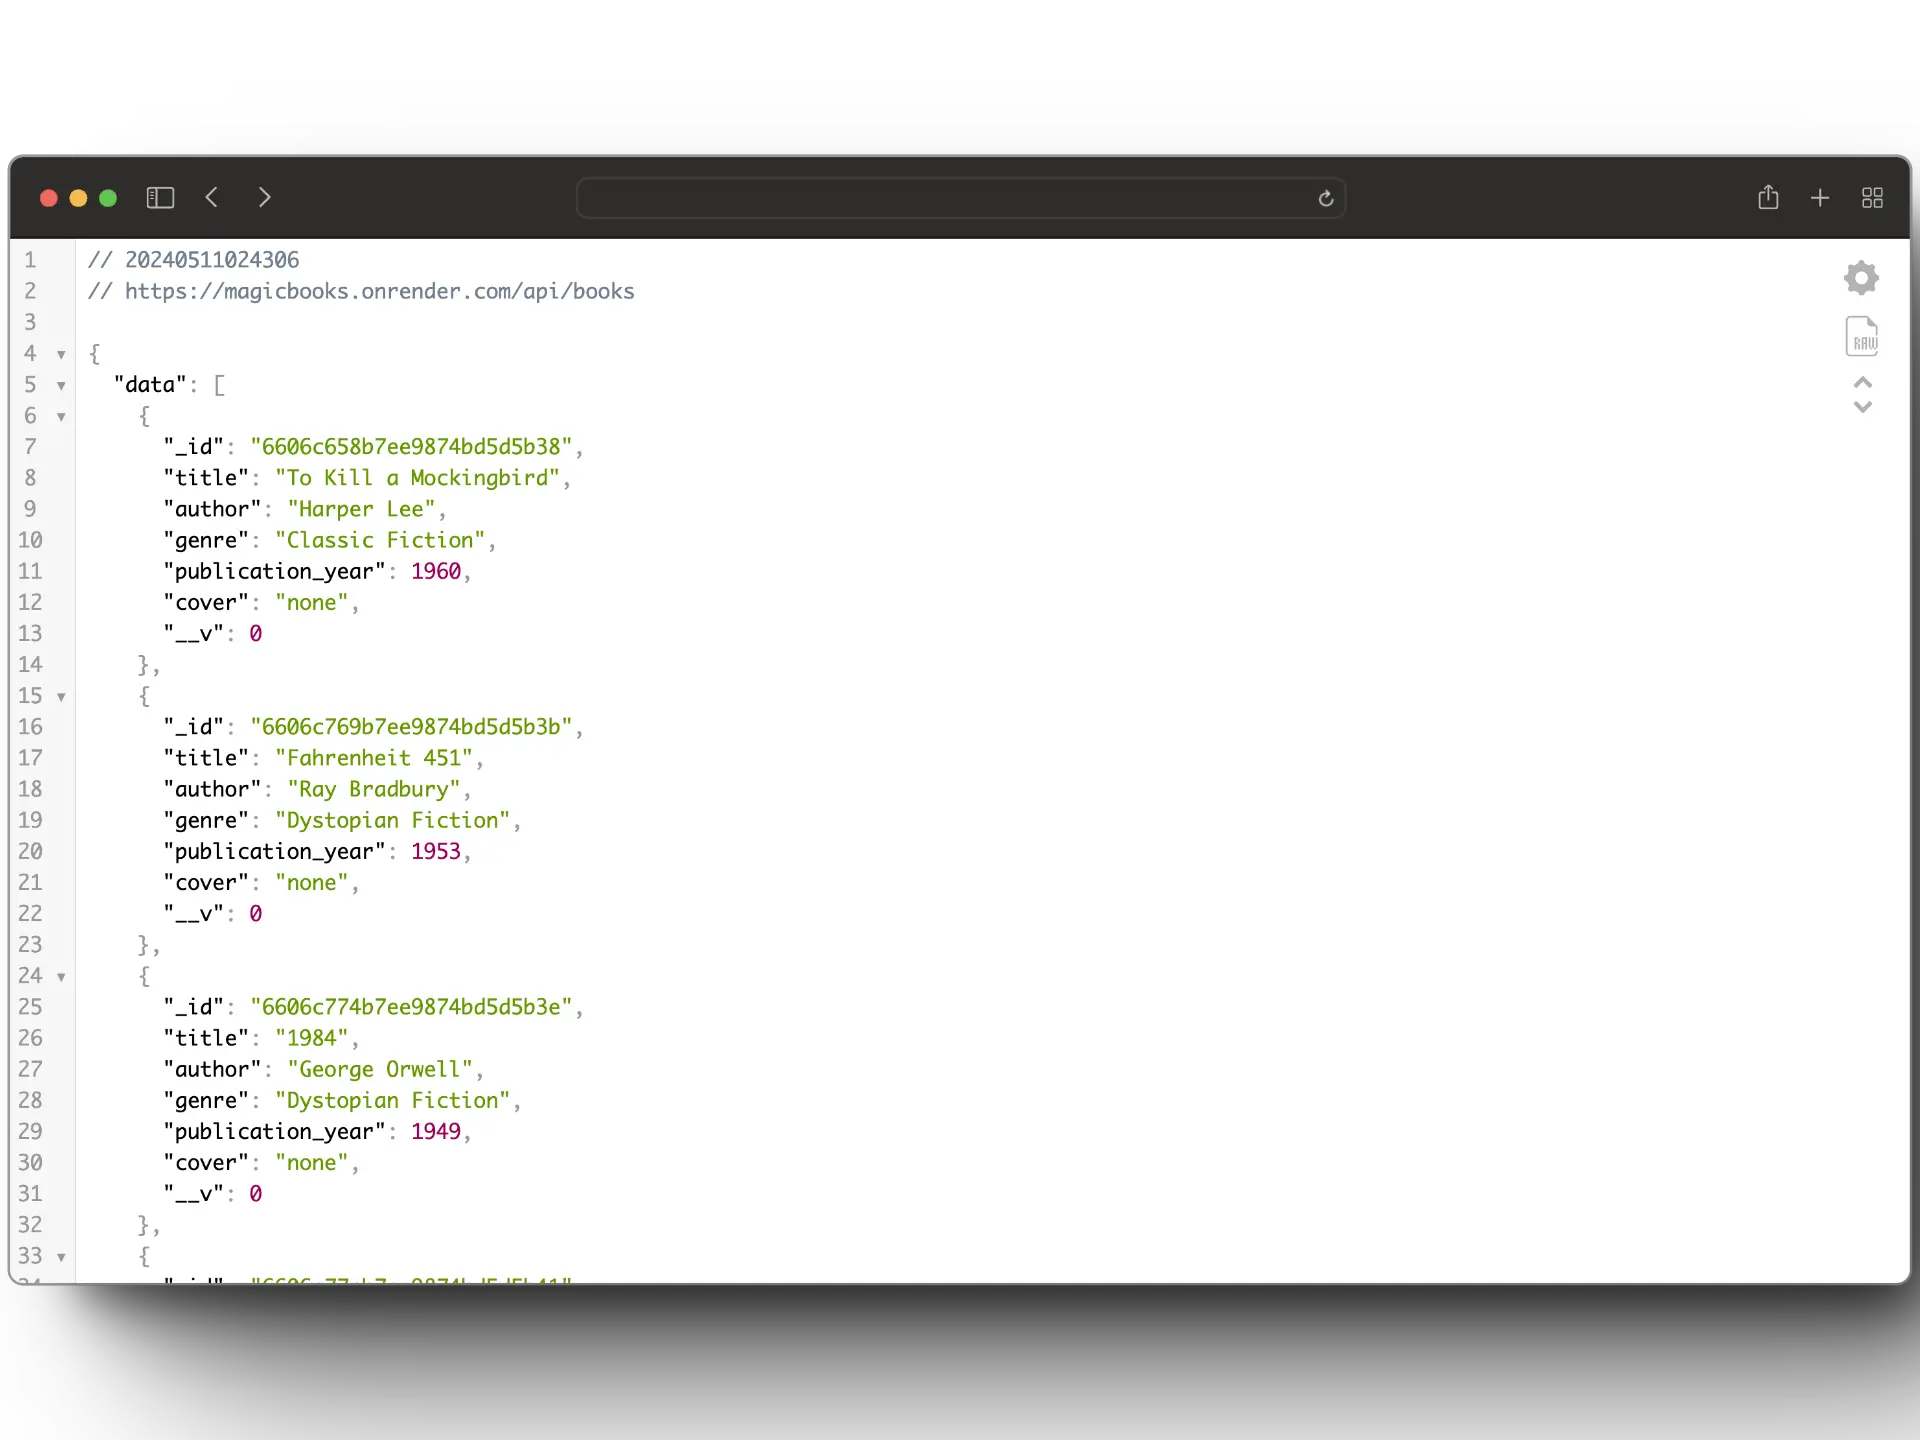This screenshot has height=1440, width=1920.
Task: Open a new tab
Action: [1819, 197]
